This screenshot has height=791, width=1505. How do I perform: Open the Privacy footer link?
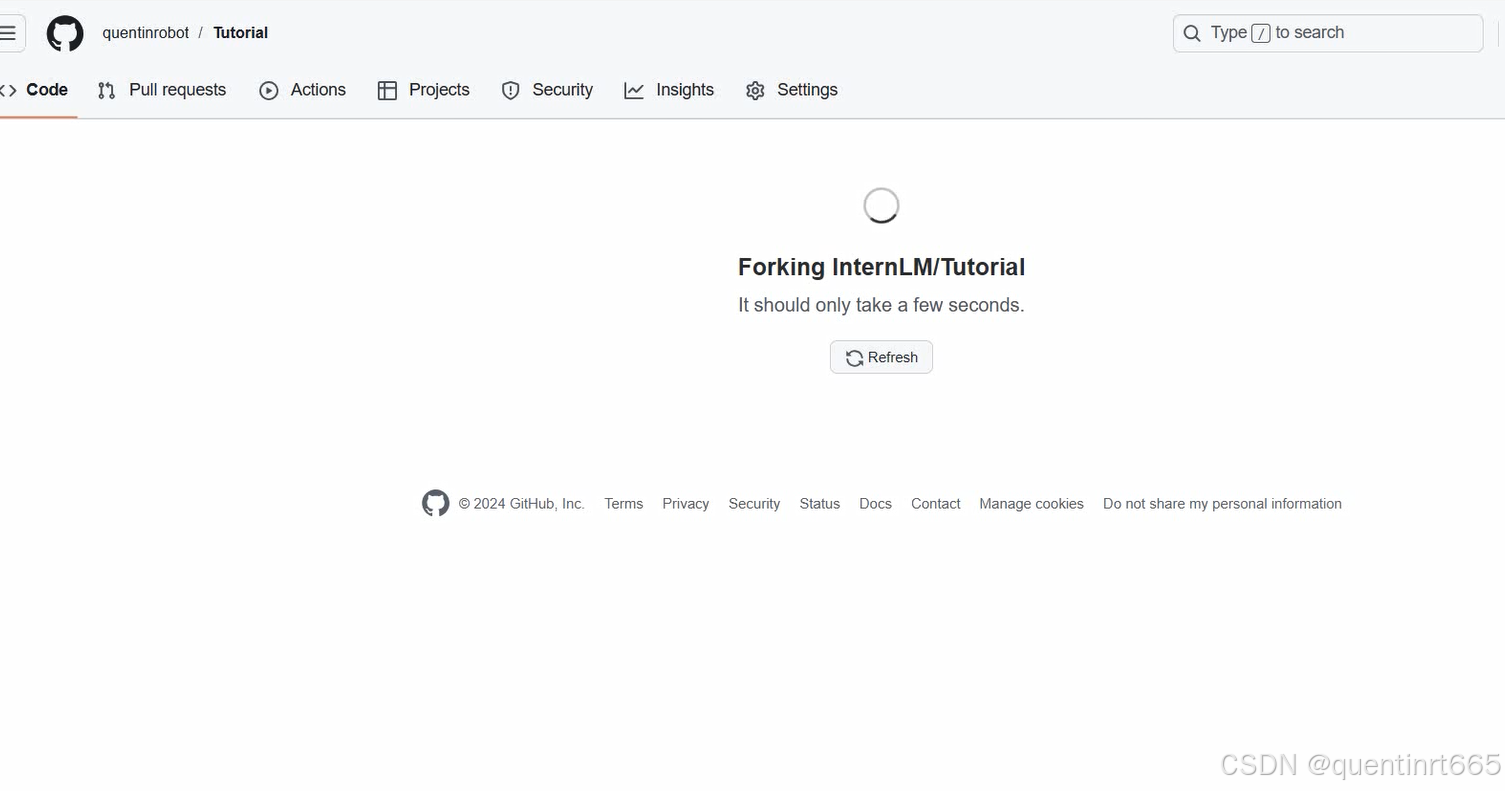685,504
